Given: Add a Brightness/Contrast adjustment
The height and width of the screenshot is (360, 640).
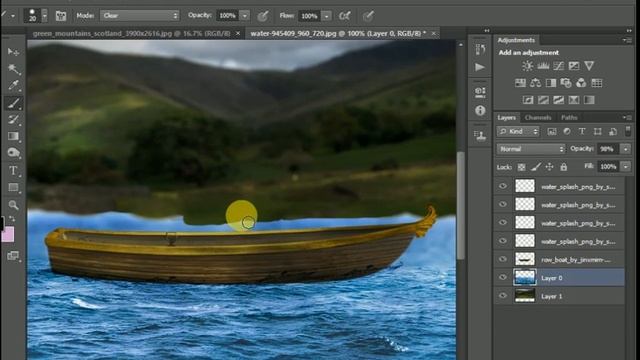Looking at the screenshot, I should (x=527, y=66).
